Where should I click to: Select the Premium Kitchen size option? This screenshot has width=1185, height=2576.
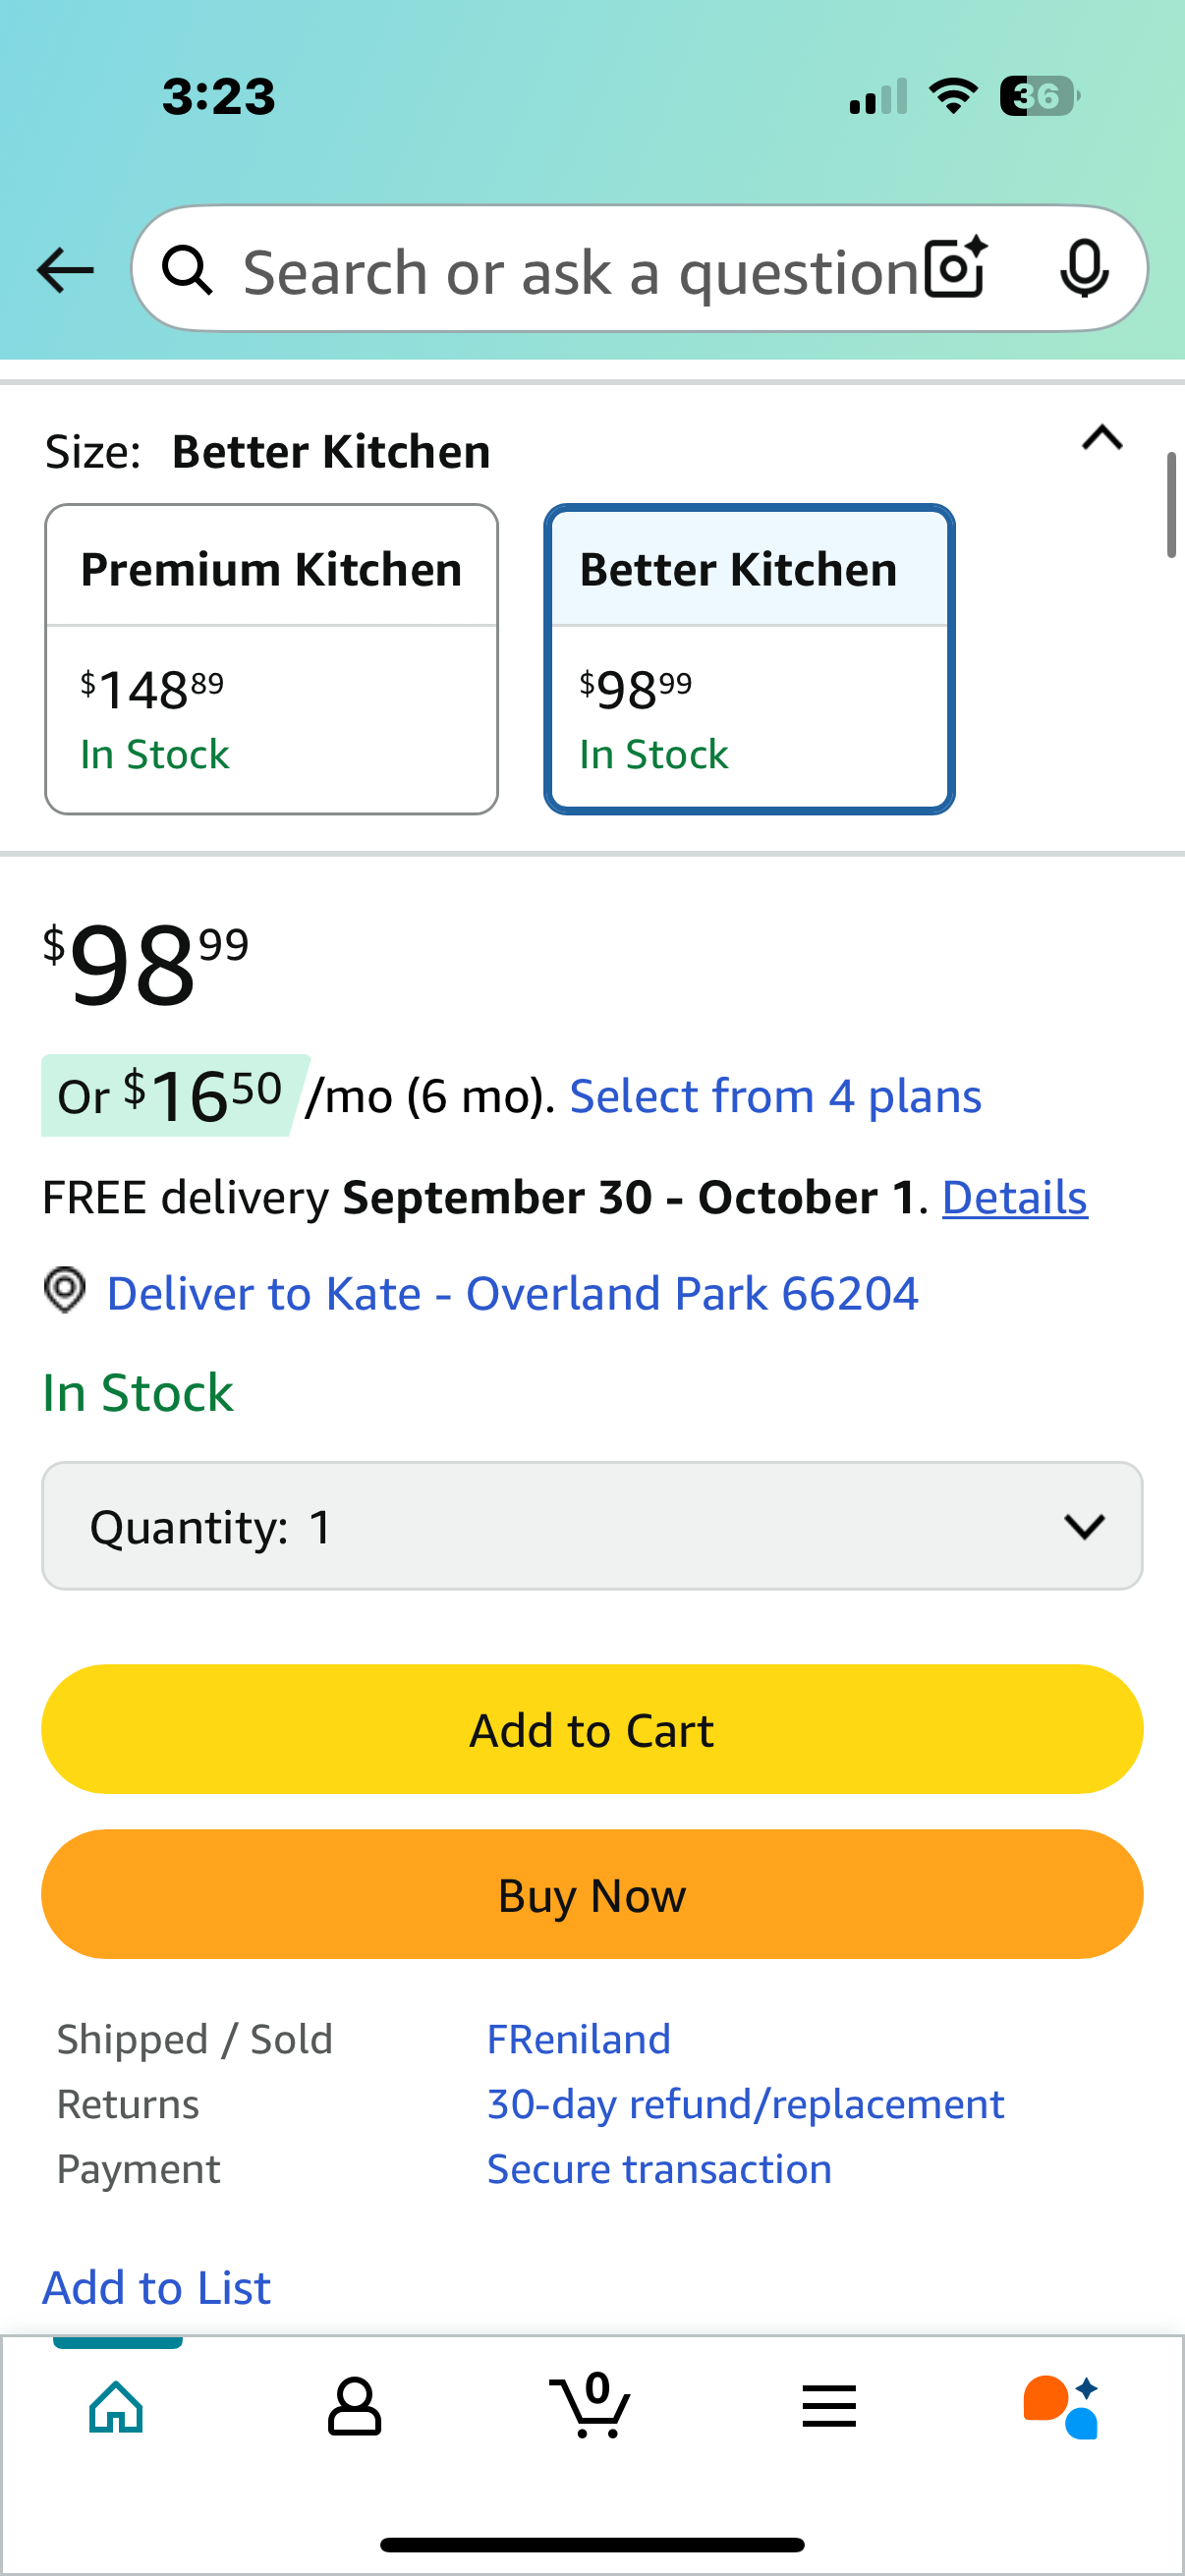[x=271, y=659]
